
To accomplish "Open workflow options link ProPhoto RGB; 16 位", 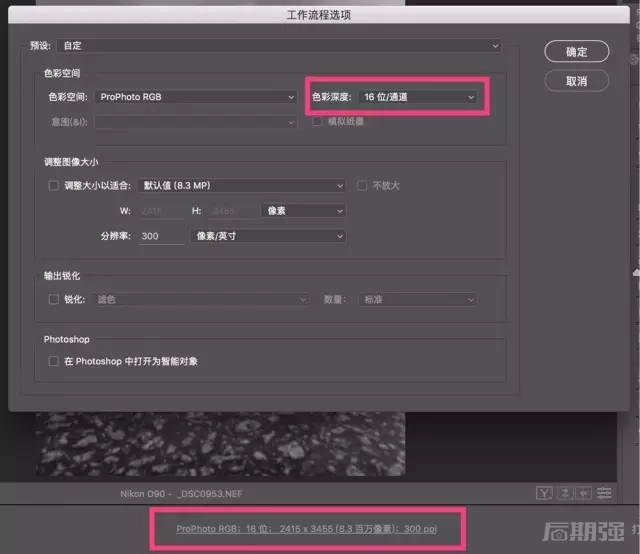I will (x=307, y=529).
